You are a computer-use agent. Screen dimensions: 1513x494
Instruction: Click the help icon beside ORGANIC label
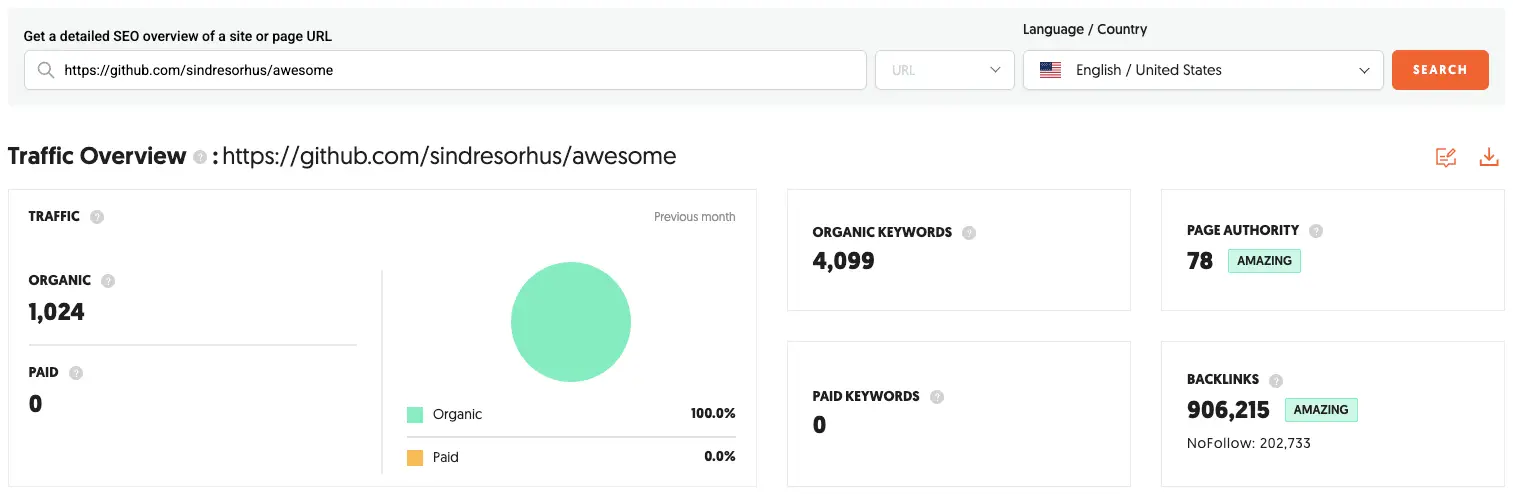tap(108, 281)
